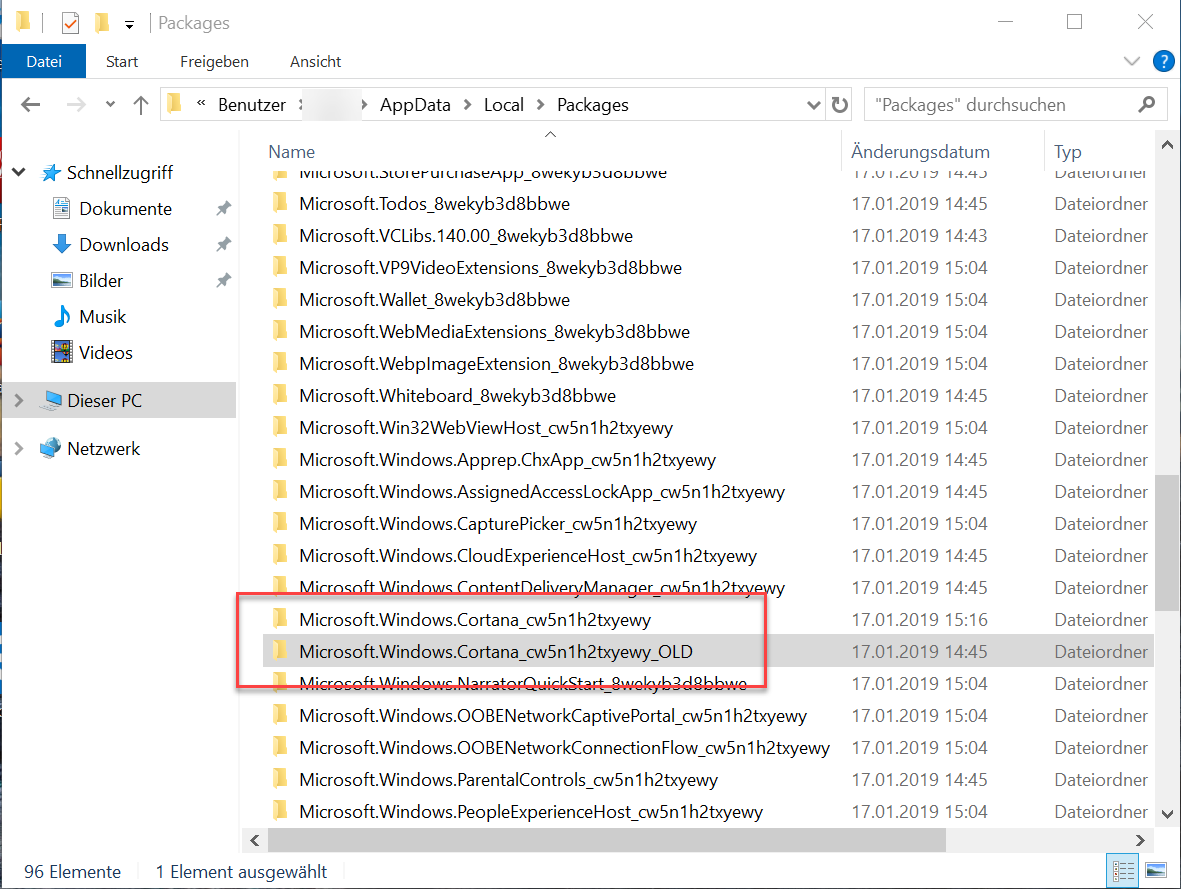Expand the Netzwerk tree node
The image size is (1181, 889).
click(19, 449)
